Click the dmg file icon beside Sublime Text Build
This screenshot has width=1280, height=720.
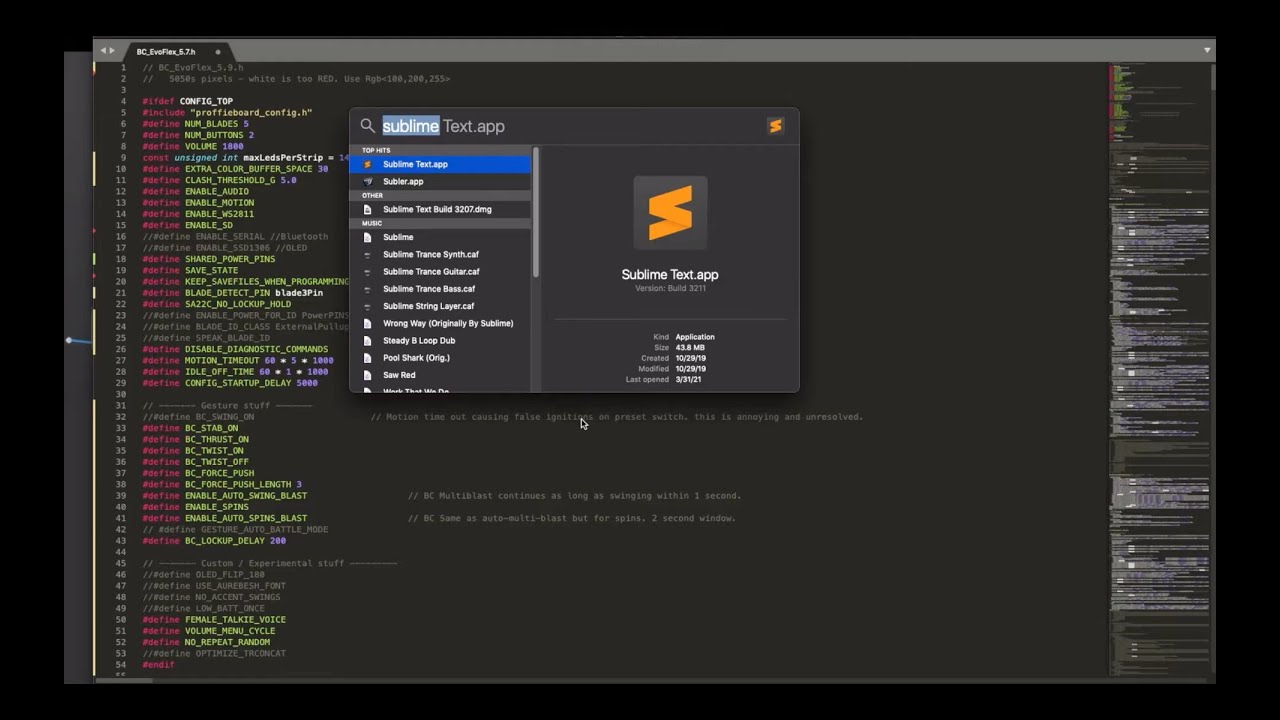(x=367, y=209)
